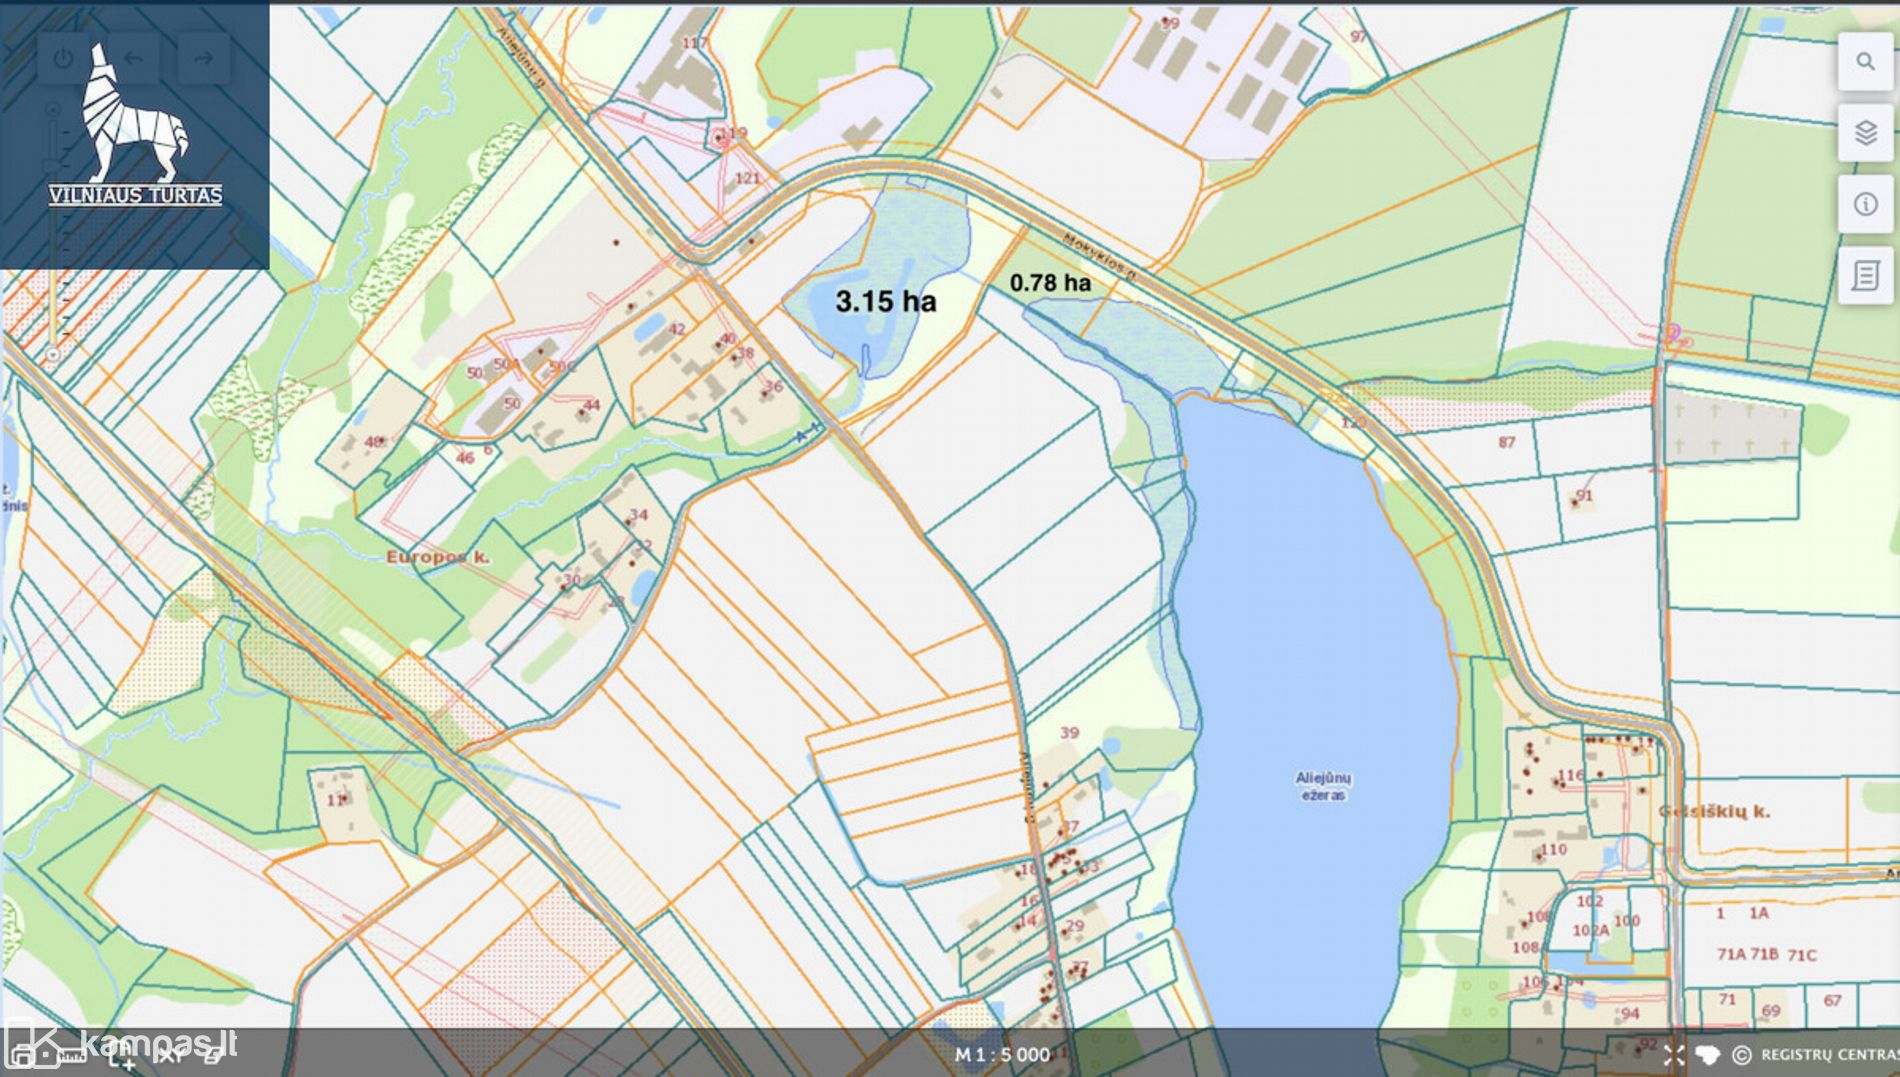Open the map search tool
This screenshot has height=1077, width=1900.
point(1865,62)
